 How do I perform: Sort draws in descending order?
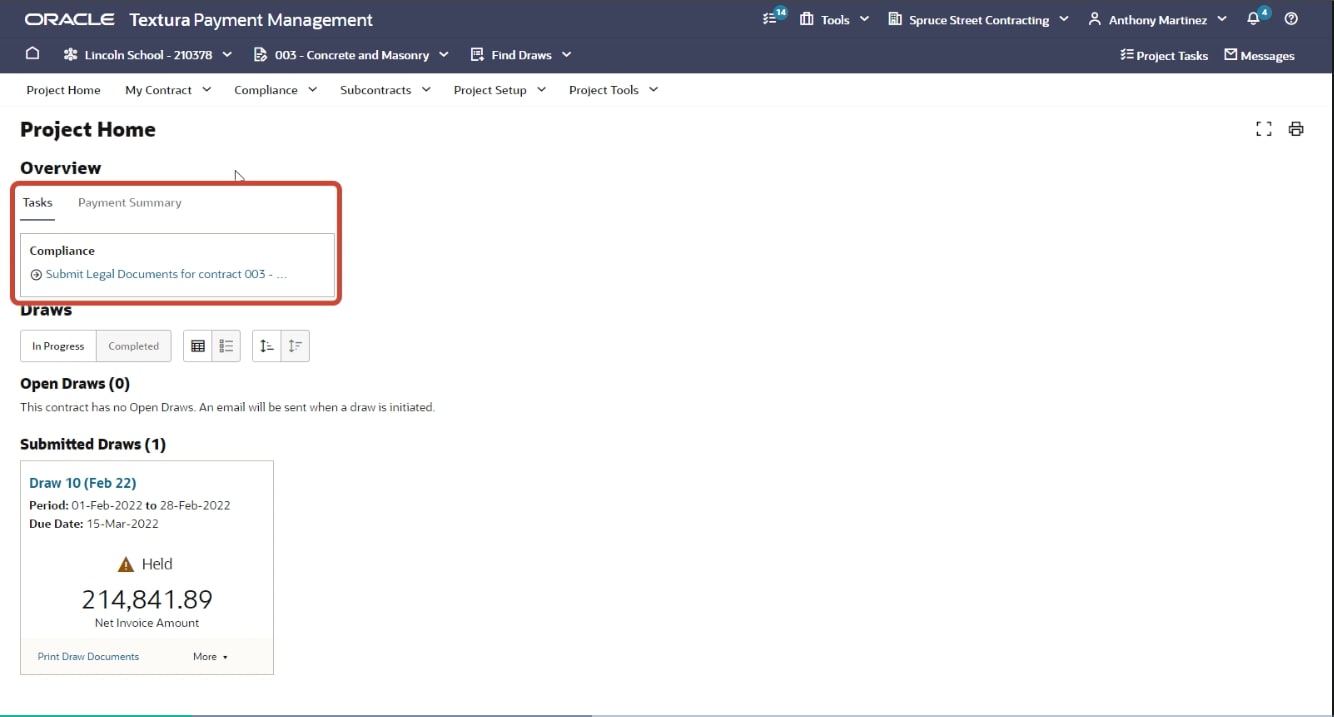pos(295,346)
